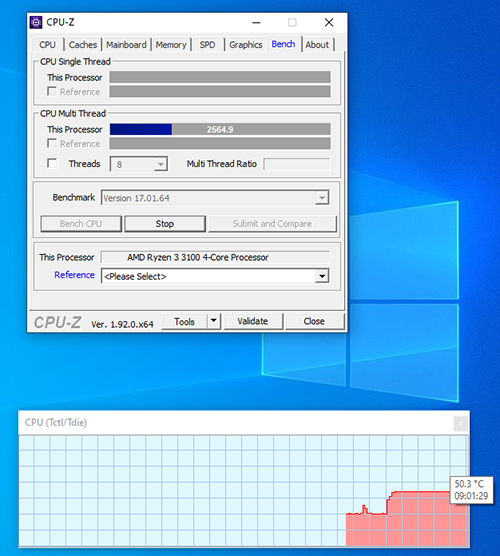The image size is (500, 556).
Task: Expand the Reference processor Please Select dropdown
Action: point(322,276)
